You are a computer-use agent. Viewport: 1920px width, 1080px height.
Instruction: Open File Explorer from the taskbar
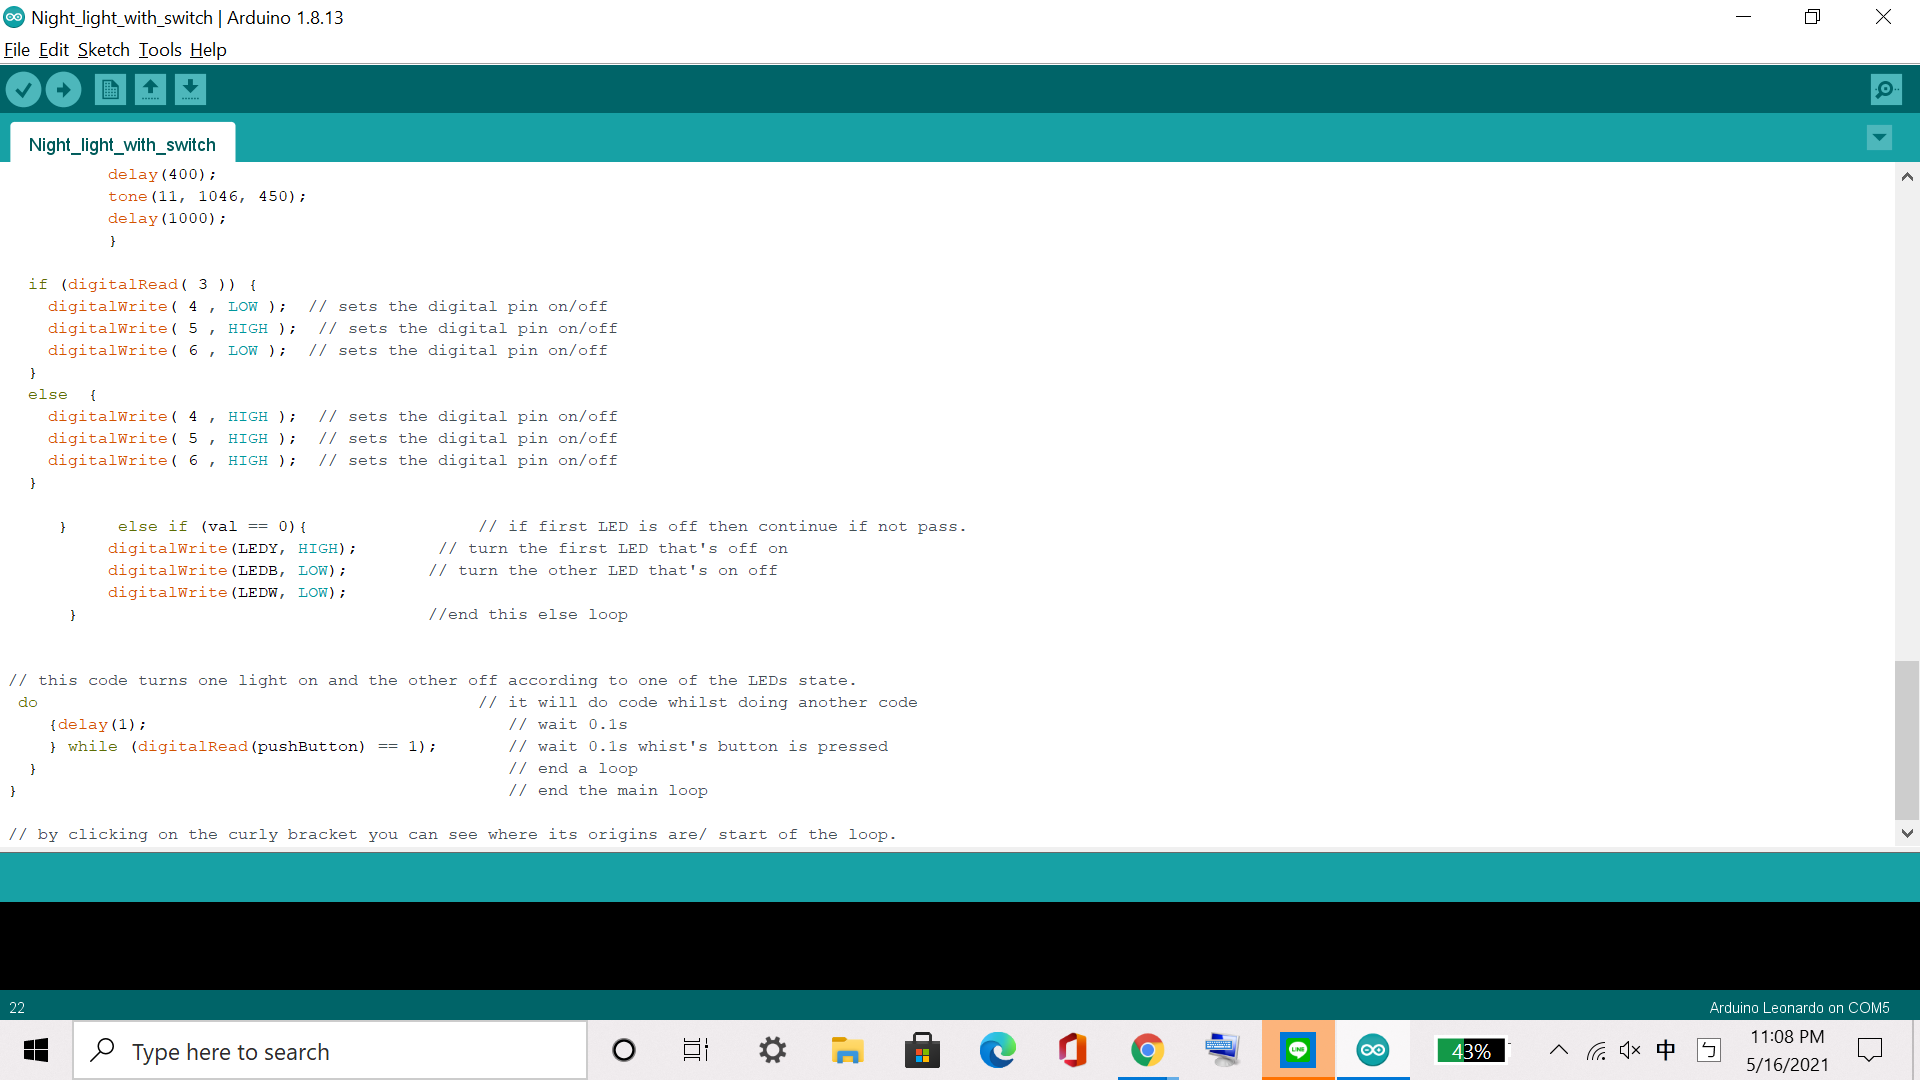pyautogui.click(x=847, y=1050)
